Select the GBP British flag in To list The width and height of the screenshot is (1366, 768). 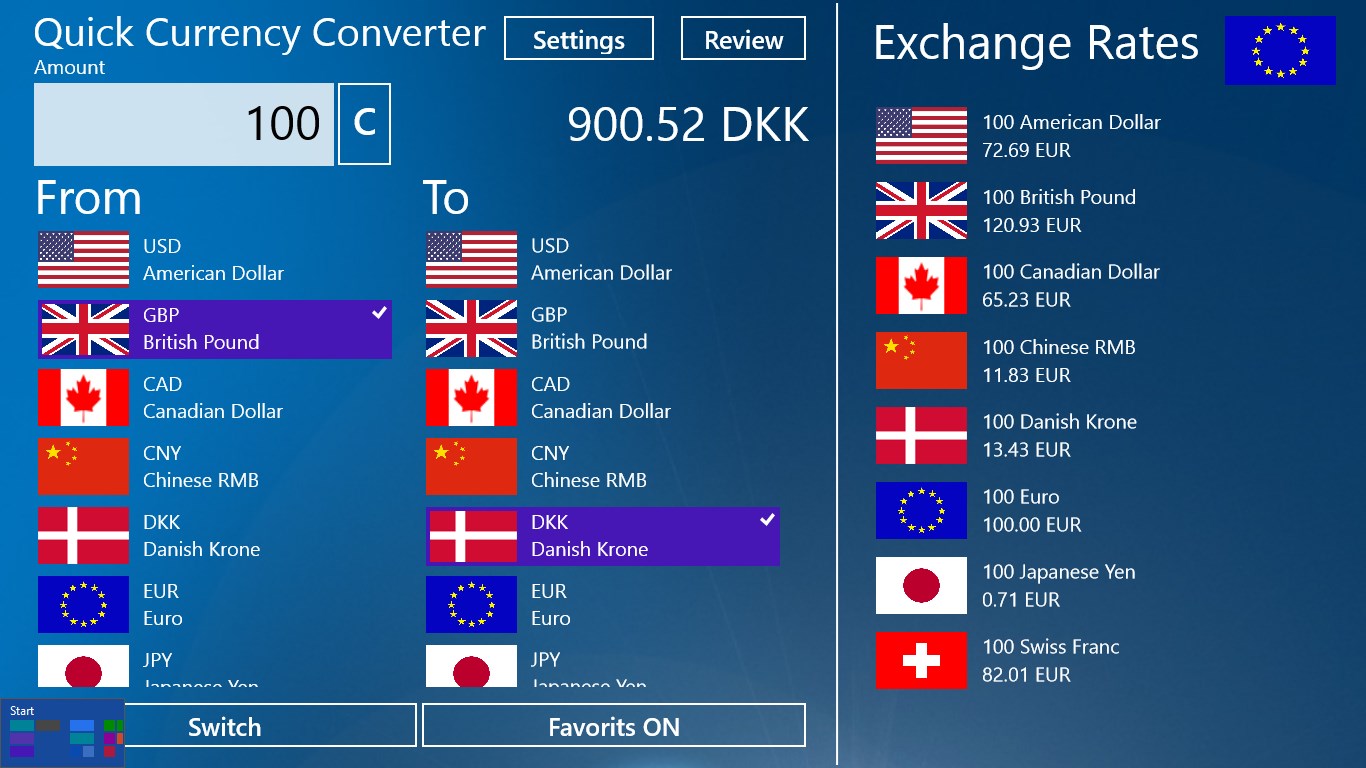pyautogui.click(x=471, y=328)
